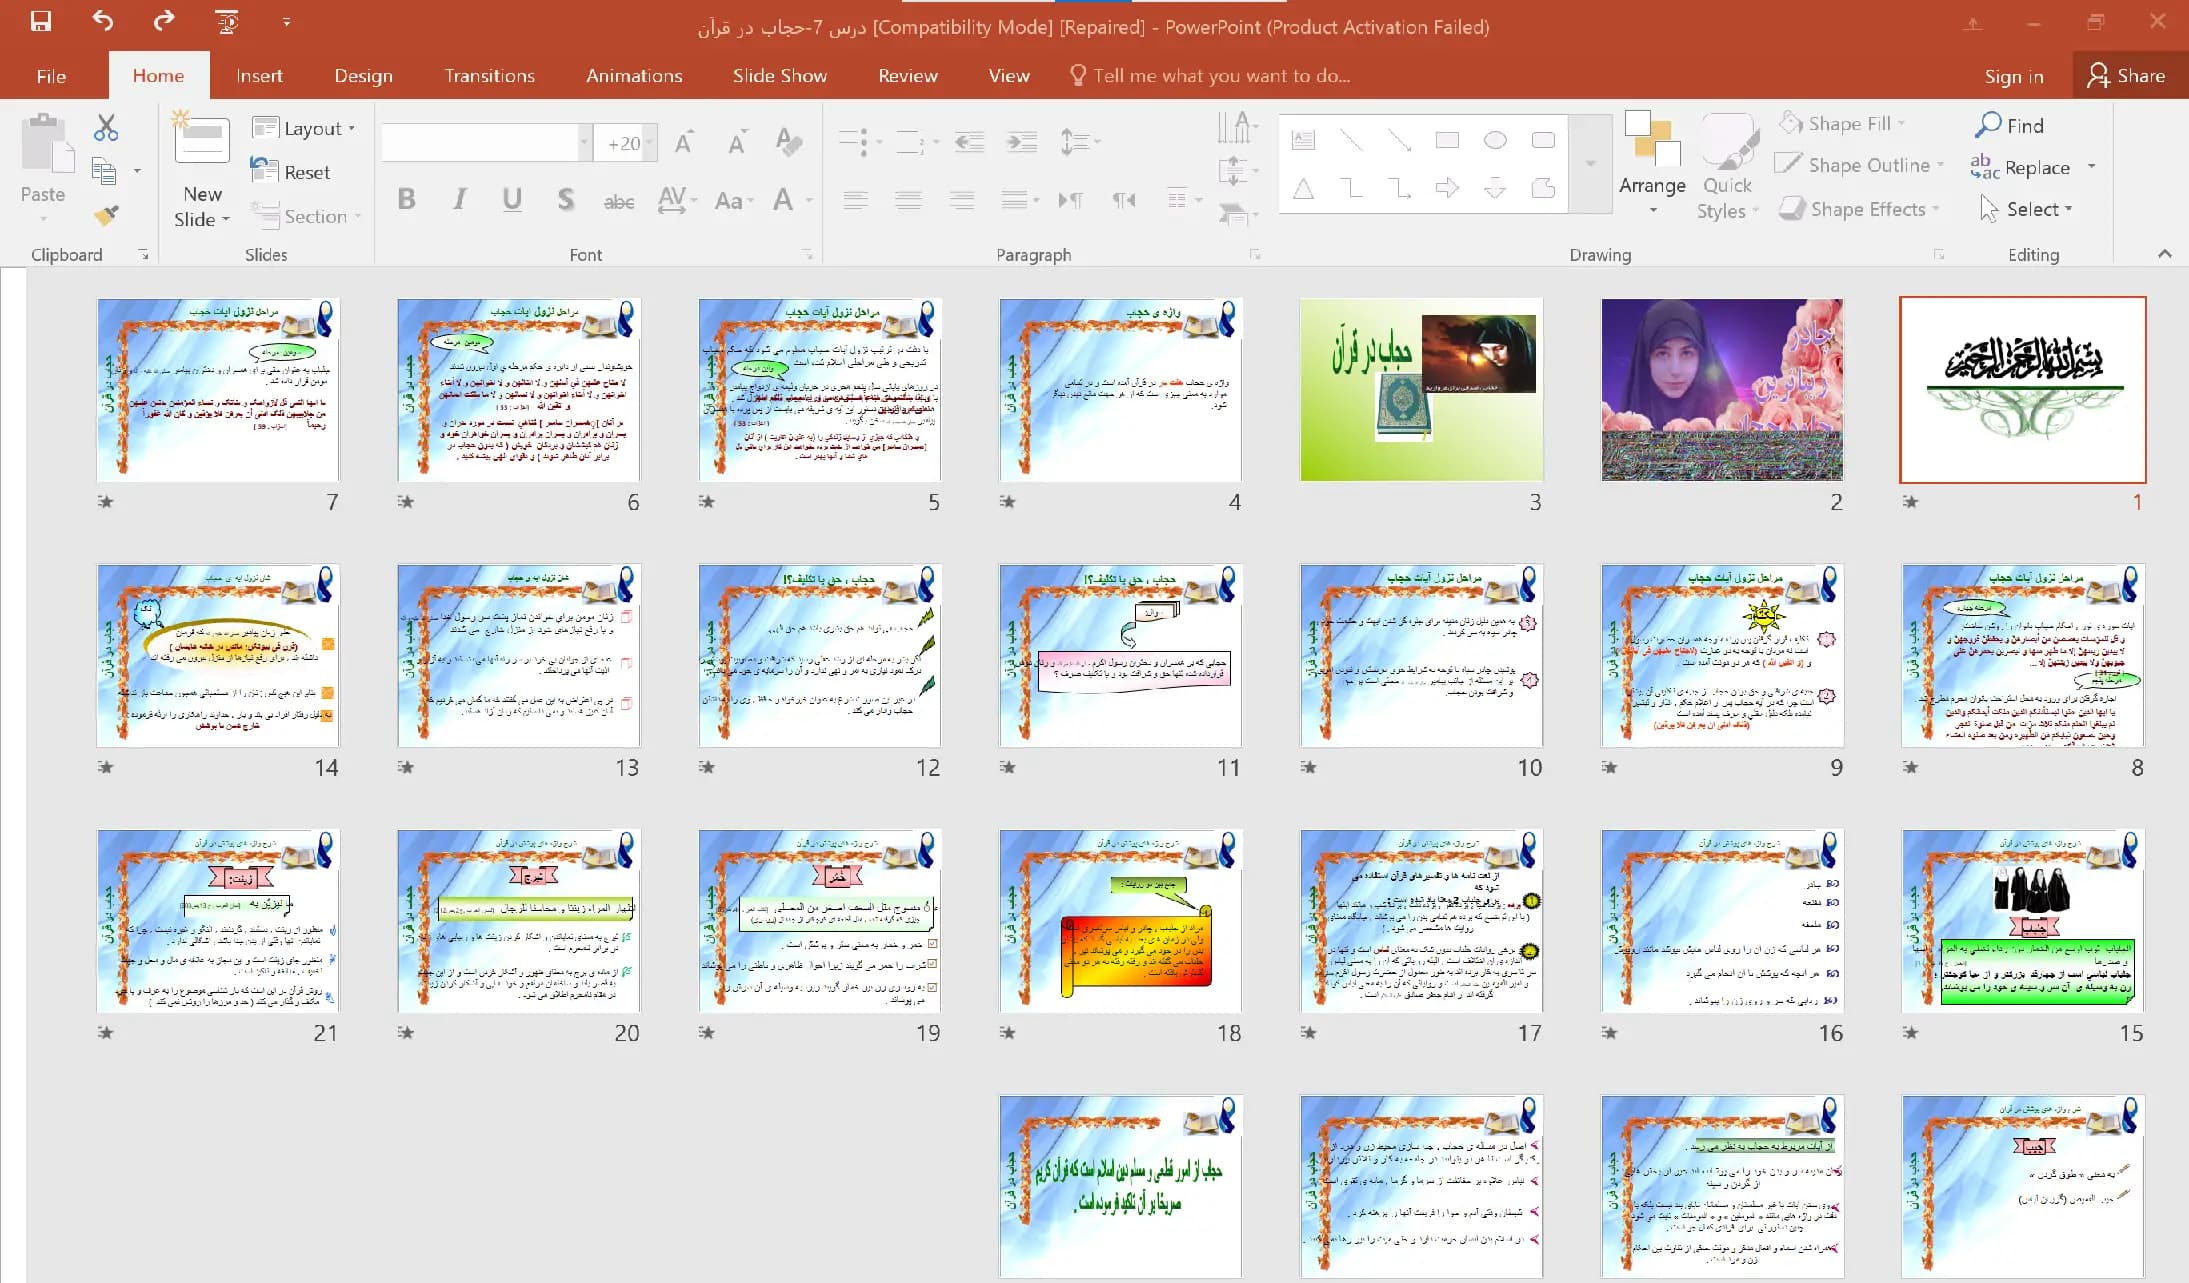Click Clear All Formatting icon

tap(789, 142)
